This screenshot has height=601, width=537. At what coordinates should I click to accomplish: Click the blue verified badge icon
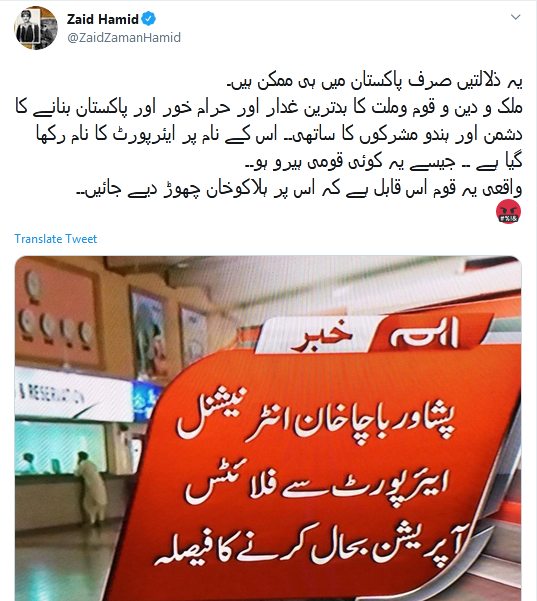(149, 19)
